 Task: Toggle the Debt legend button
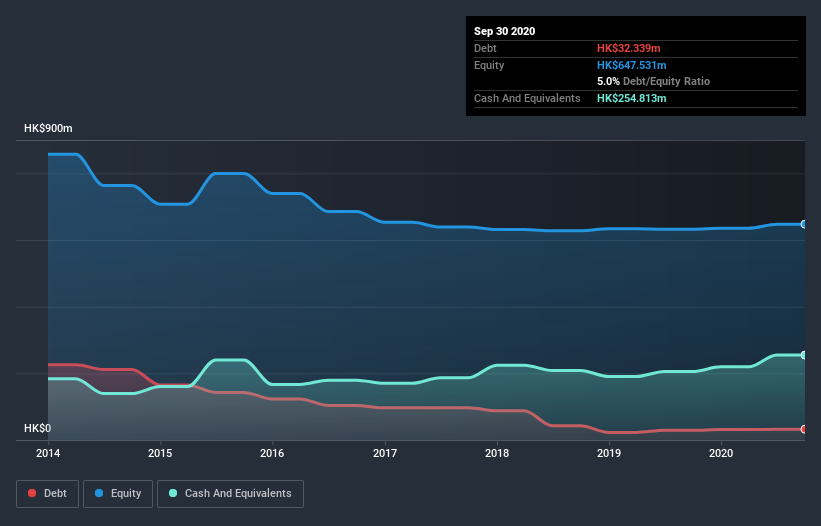(x=47, y=494)
